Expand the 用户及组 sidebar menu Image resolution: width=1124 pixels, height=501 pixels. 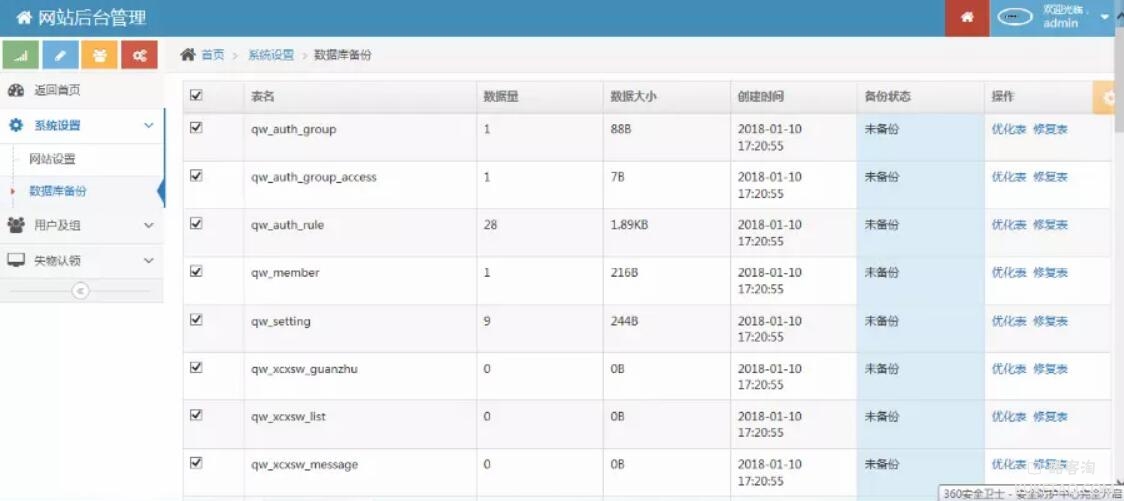82,225
